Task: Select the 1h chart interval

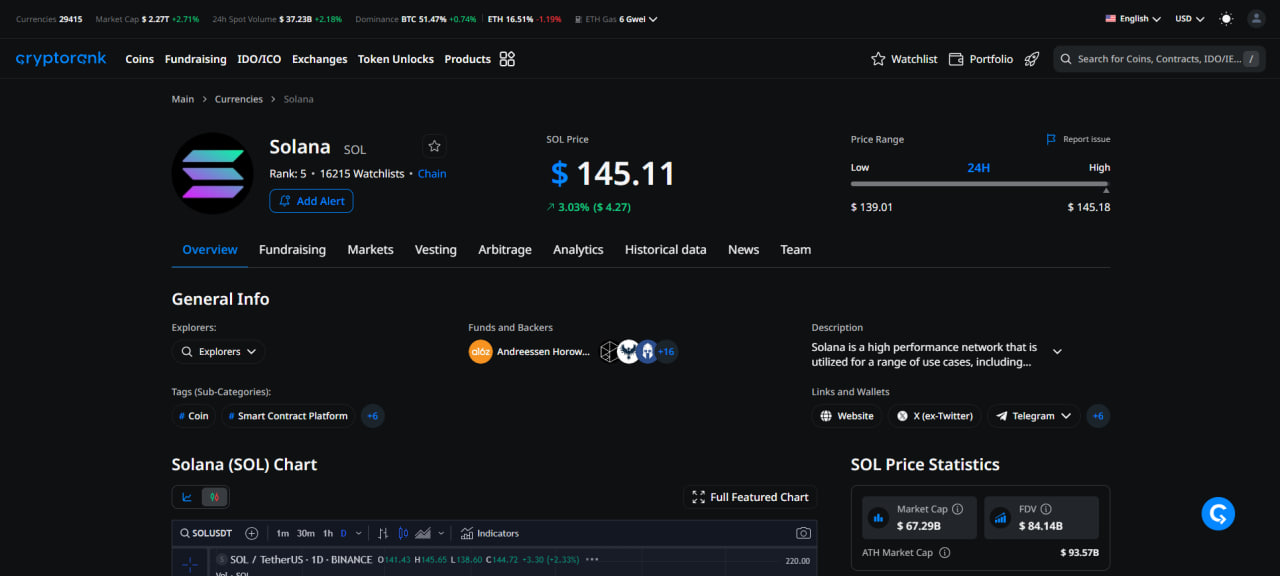Action: pos(328,533)
